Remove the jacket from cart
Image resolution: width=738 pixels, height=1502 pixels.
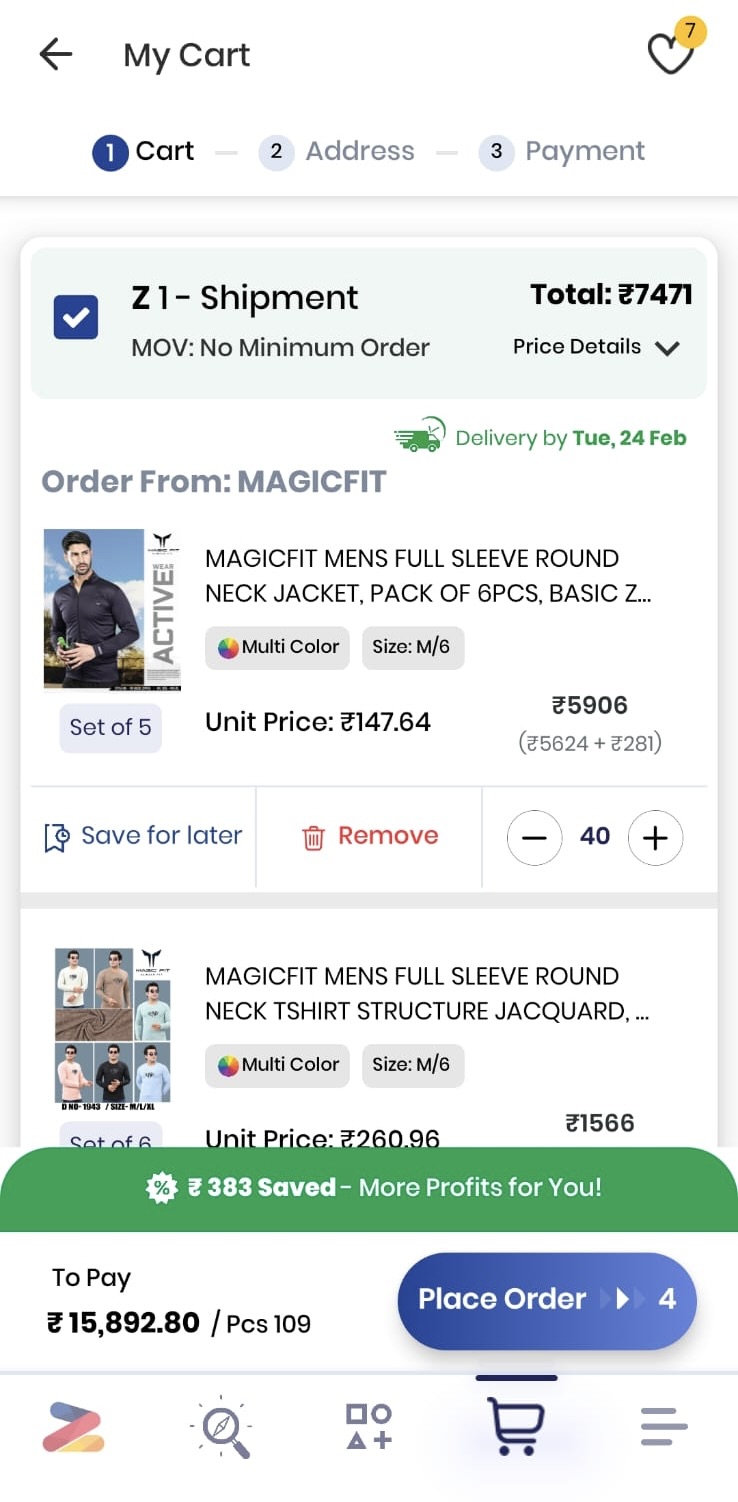[x=369, y=836]
